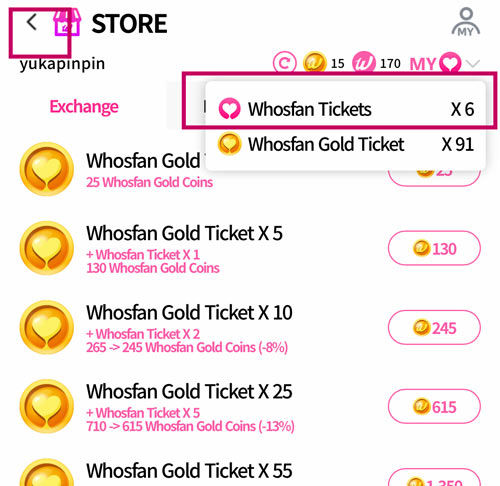Viewport: 500px width, 486px height.
Task: Tap the Gold Ticket X 10 coin image
Action: [47, 327]
